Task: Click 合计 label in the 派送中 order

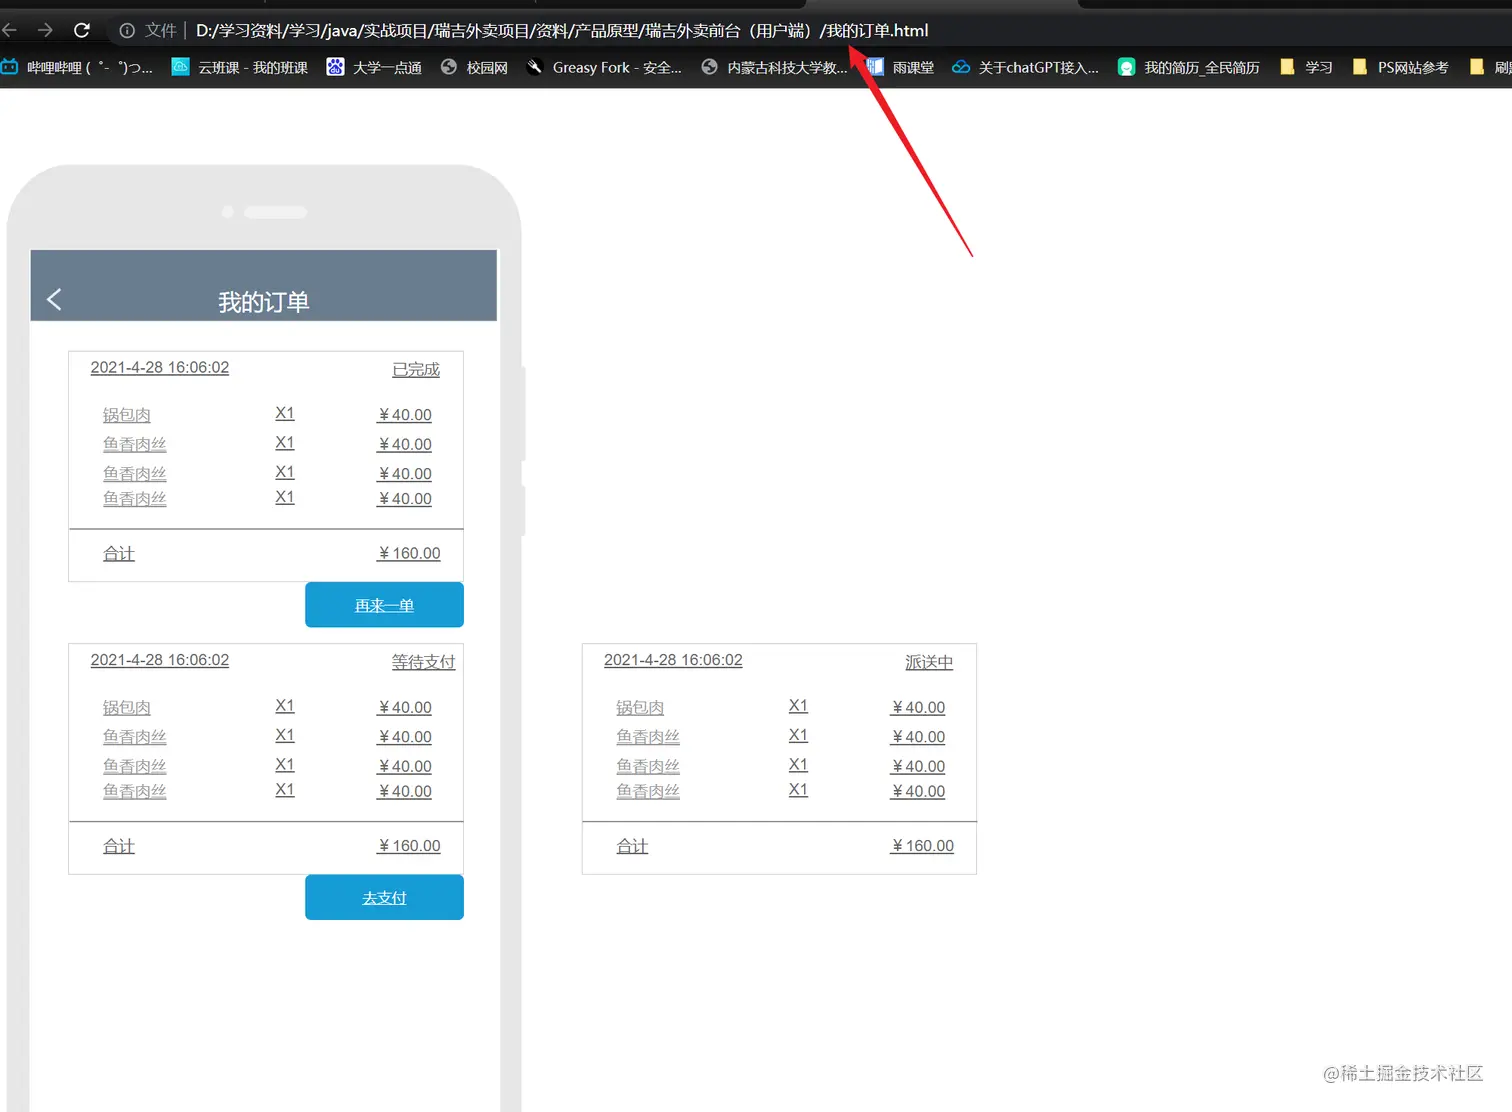Action: tap(632, 847)
